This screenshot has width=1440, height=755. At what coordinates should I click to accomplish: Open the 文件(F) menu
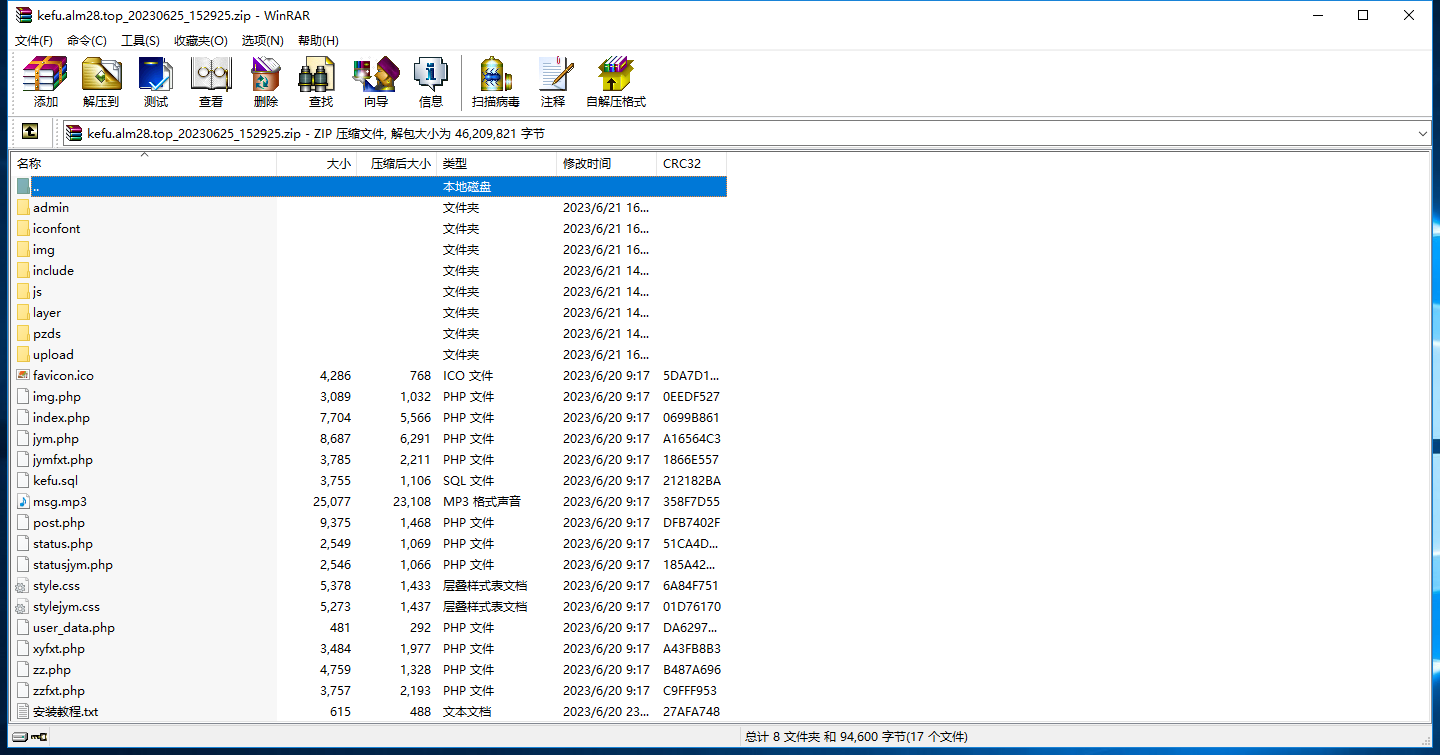click(x=34, y=40)
